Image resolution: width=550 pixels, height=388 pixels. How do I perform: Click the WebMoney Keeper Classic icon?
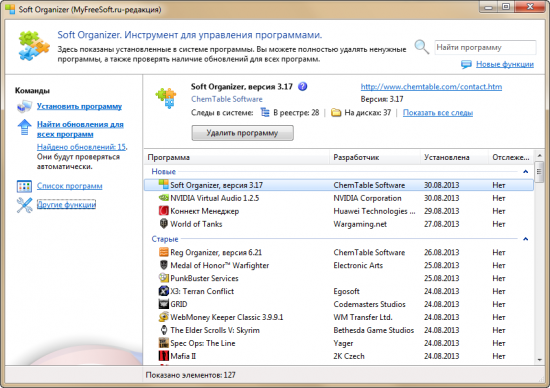coord(163,317)
